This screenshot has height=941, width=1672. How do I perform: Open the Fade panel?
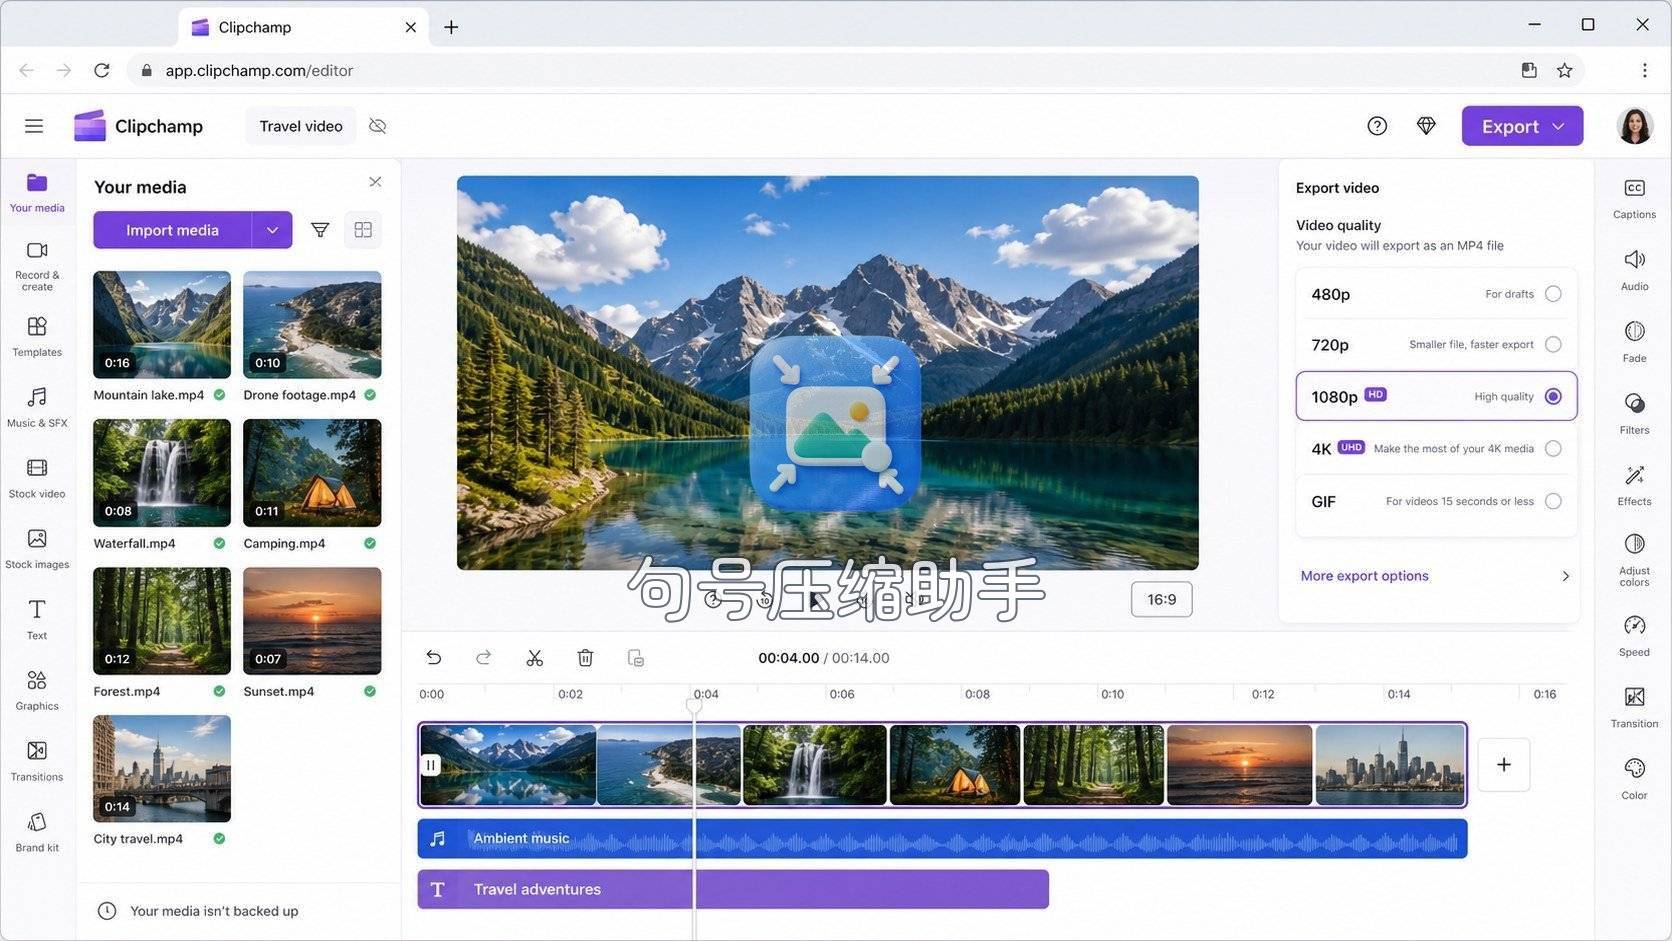(1634, 342)
